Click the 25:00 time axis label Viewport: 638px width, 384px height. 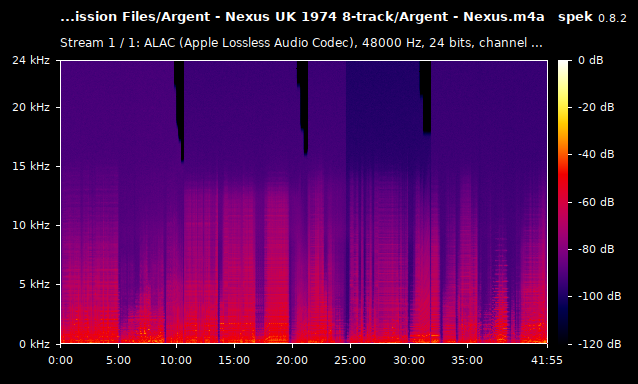350,360
